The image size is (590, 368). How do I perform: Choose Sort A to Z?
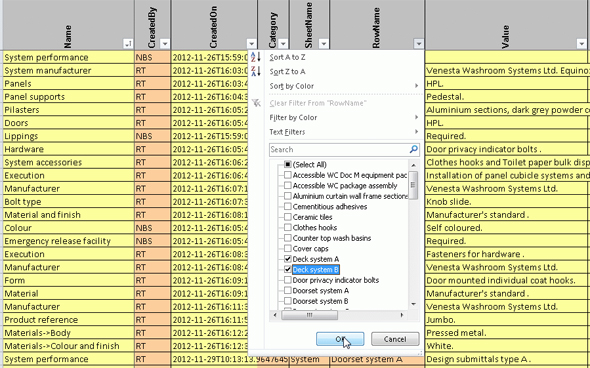click(x=287, y=57)
